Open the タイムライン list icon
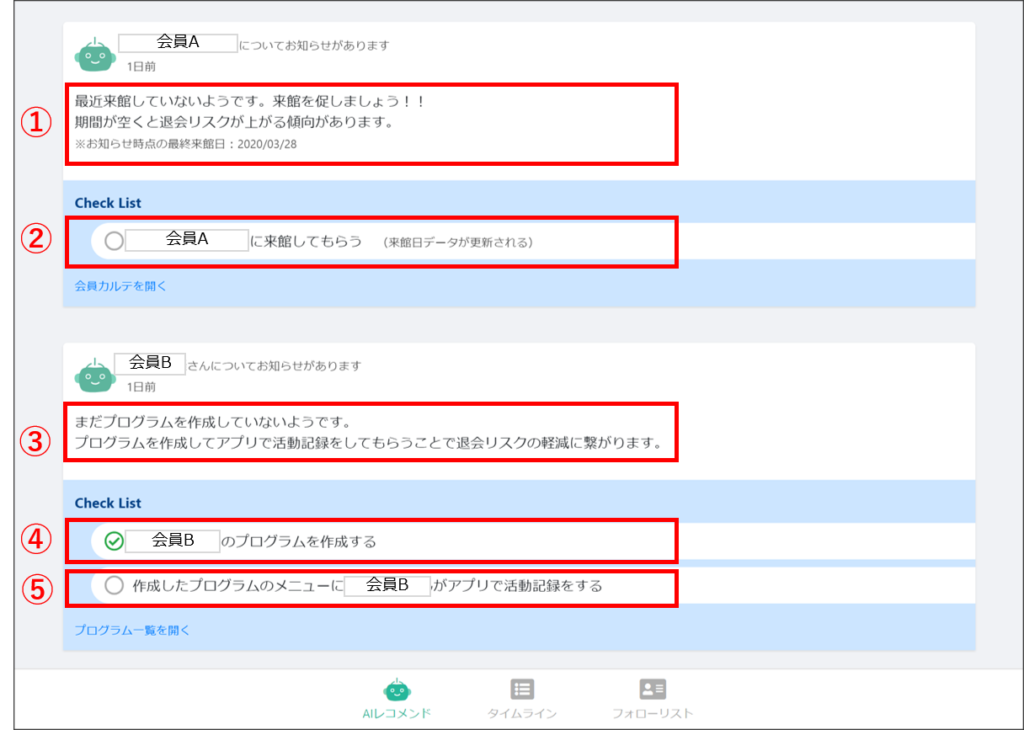Screen dimensions: 1024x730 (x=522, y=689)
